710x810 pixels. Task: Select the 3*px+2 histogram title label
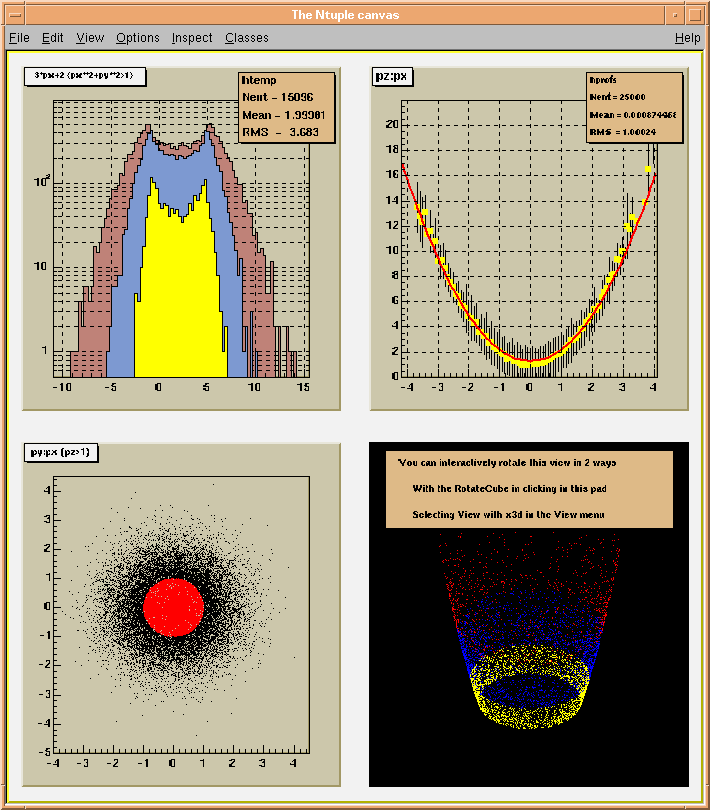[86, 76]
